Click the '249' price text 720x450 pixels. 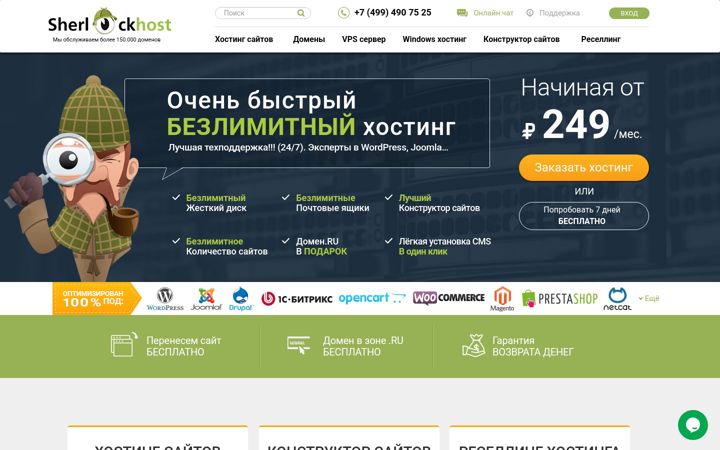tap(576, 124)
